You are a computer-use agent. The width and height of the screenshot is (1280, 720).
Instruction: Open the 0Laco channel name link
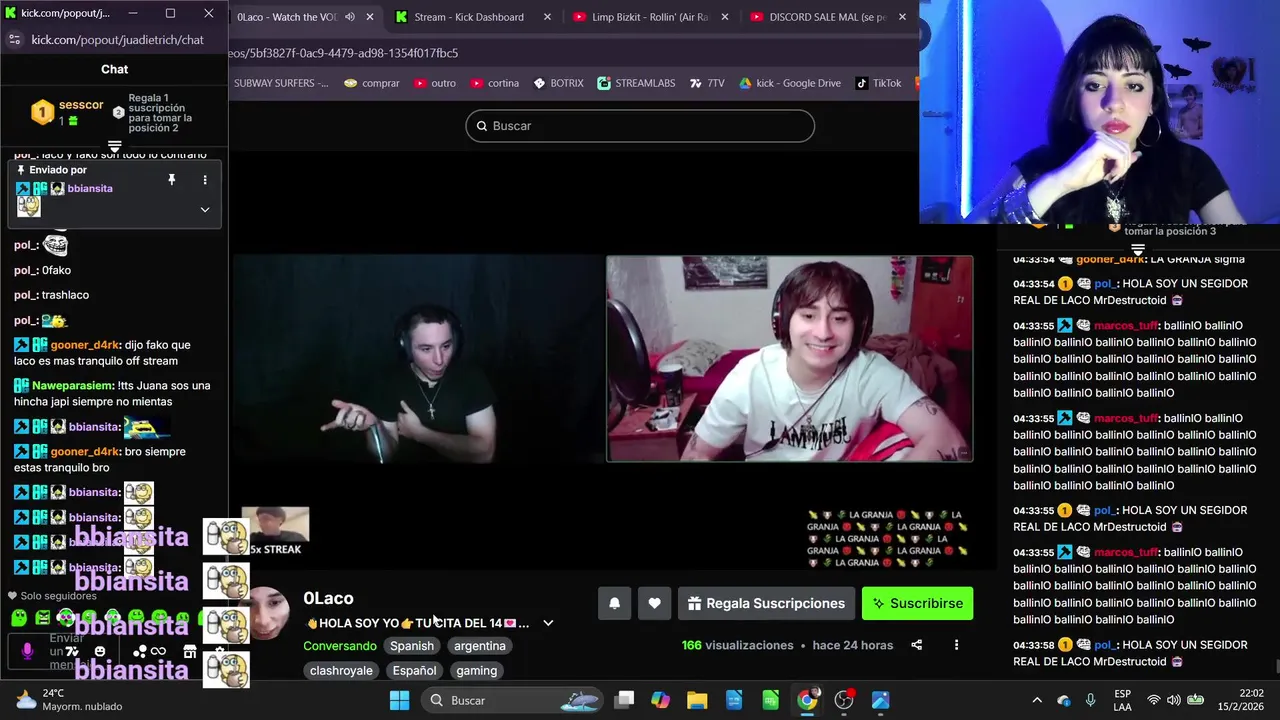click(x=328, y=598)
